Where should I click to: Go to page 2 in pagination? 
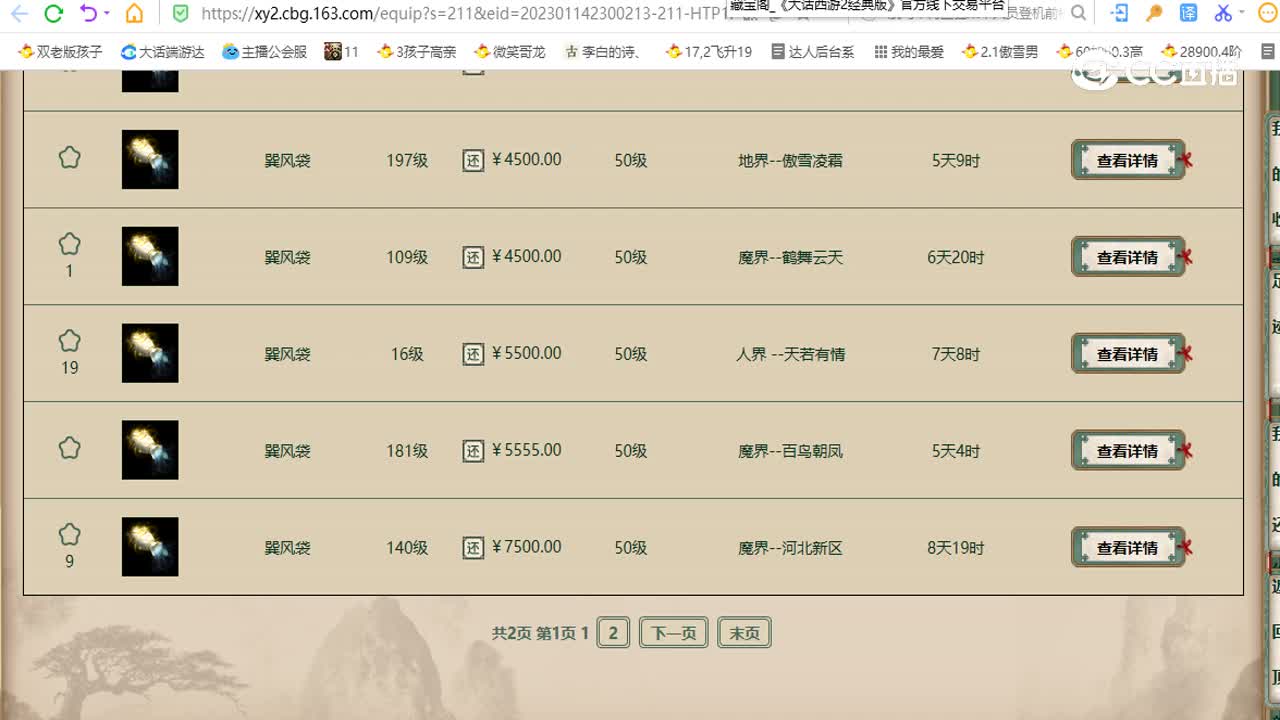[x=613, y=633]
